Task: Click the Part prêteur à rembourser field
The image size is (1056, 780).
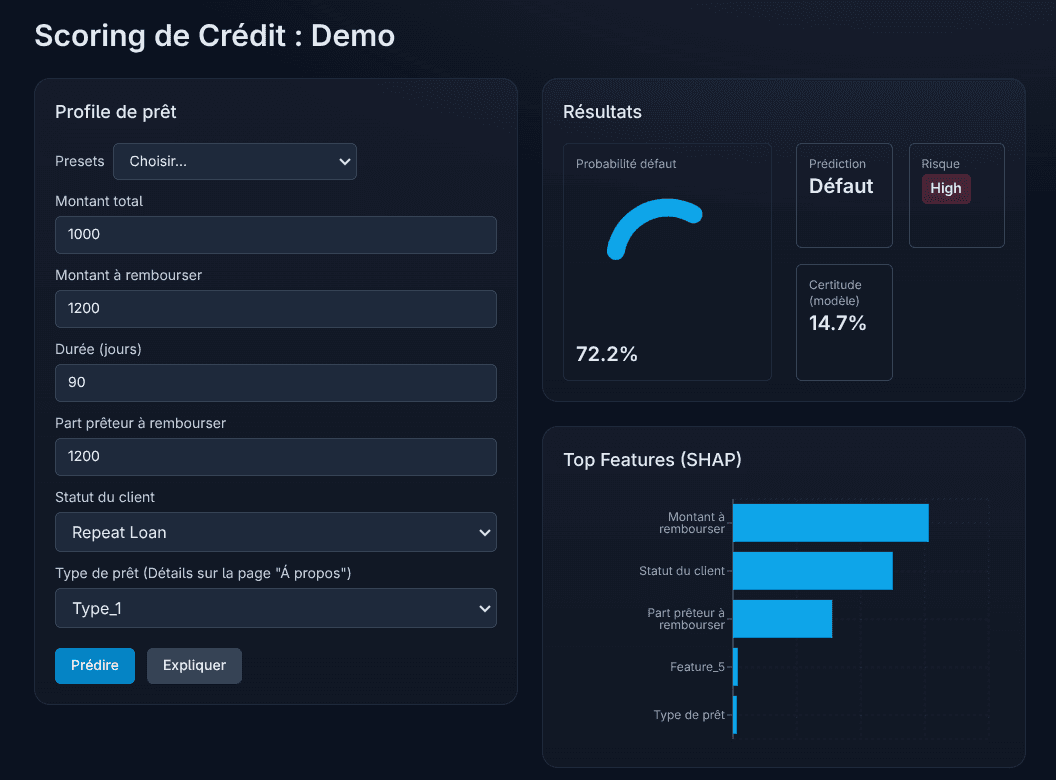Action: click(276, 456)
